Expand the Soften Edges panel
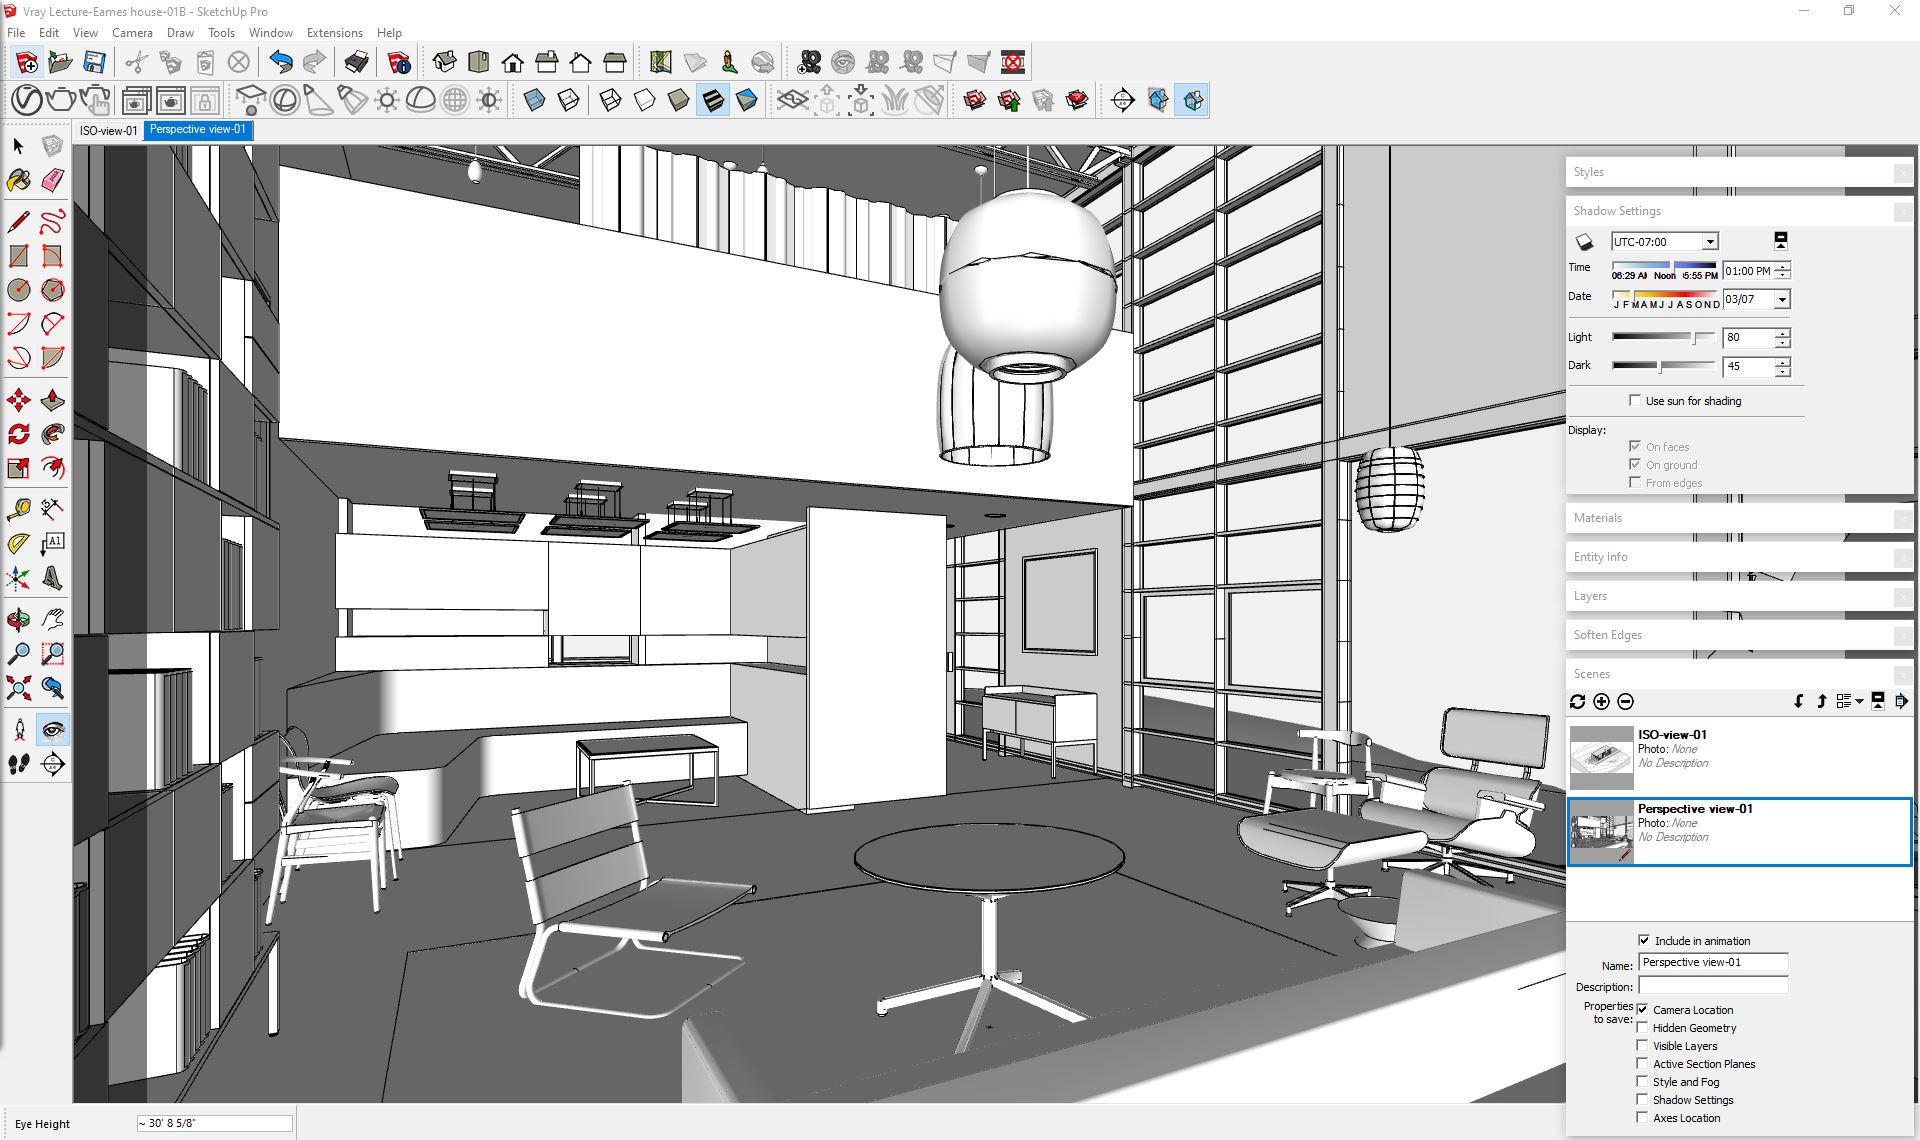Screen dimensions: 1920x1140 (x=1735, y=634)
